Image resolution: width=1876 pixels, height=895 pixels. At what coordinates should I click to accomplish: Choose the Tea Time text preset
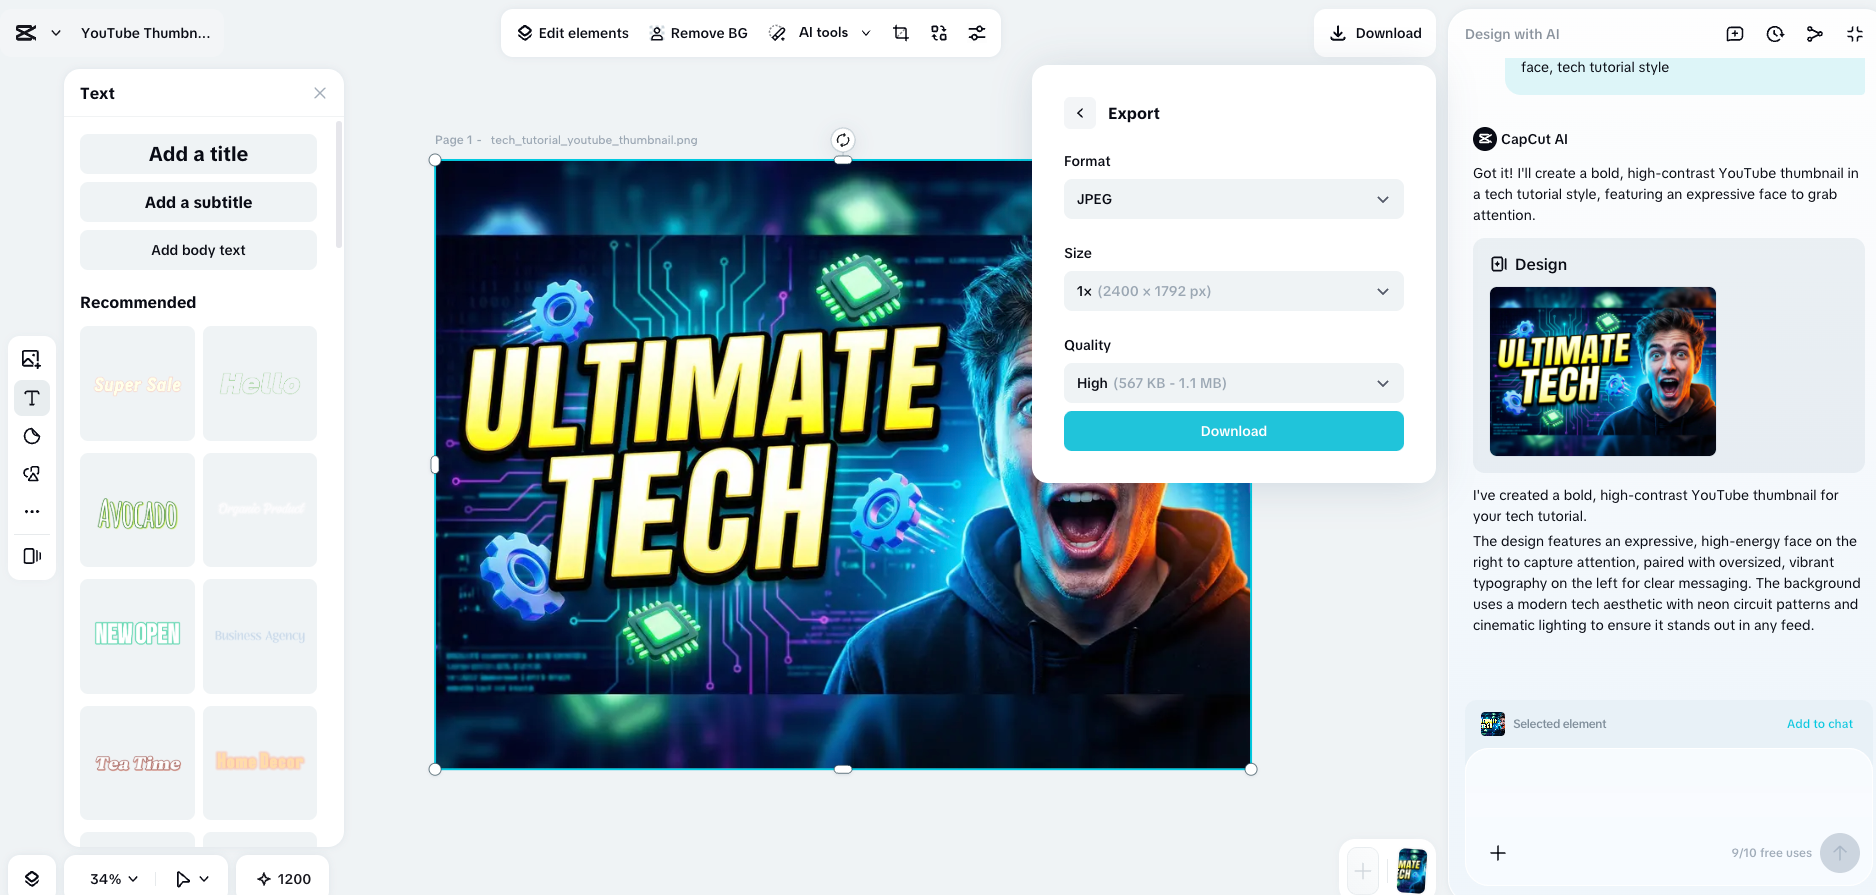(x=138, y=763)
